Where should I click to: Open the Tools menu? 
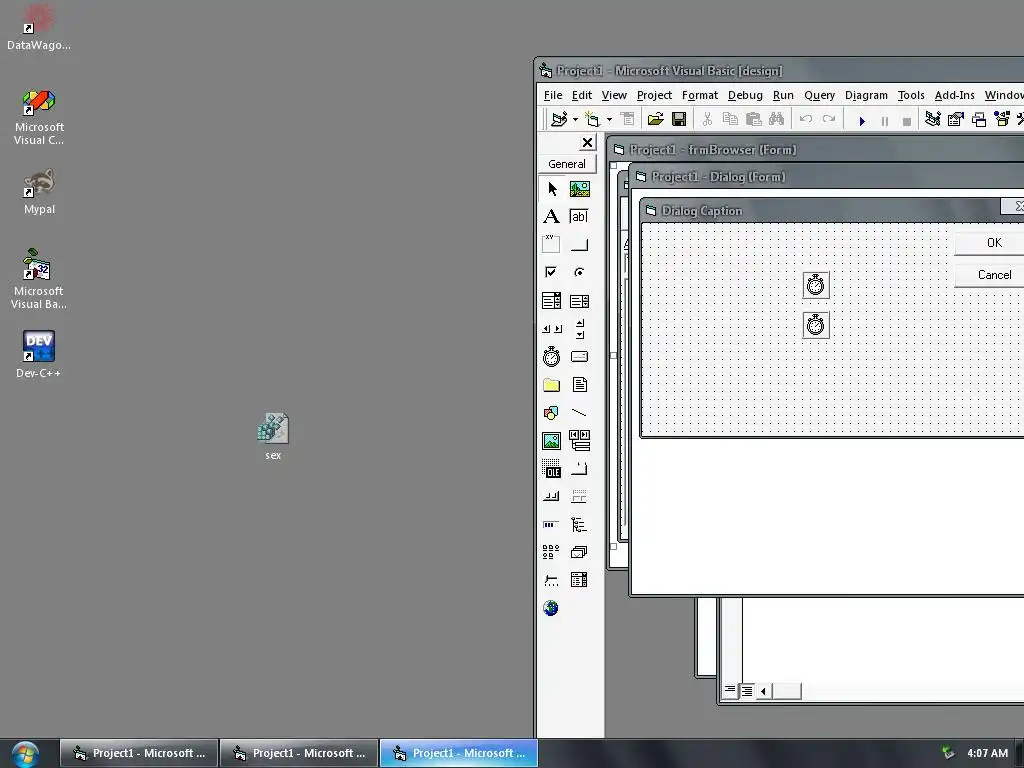pos(911,95)
